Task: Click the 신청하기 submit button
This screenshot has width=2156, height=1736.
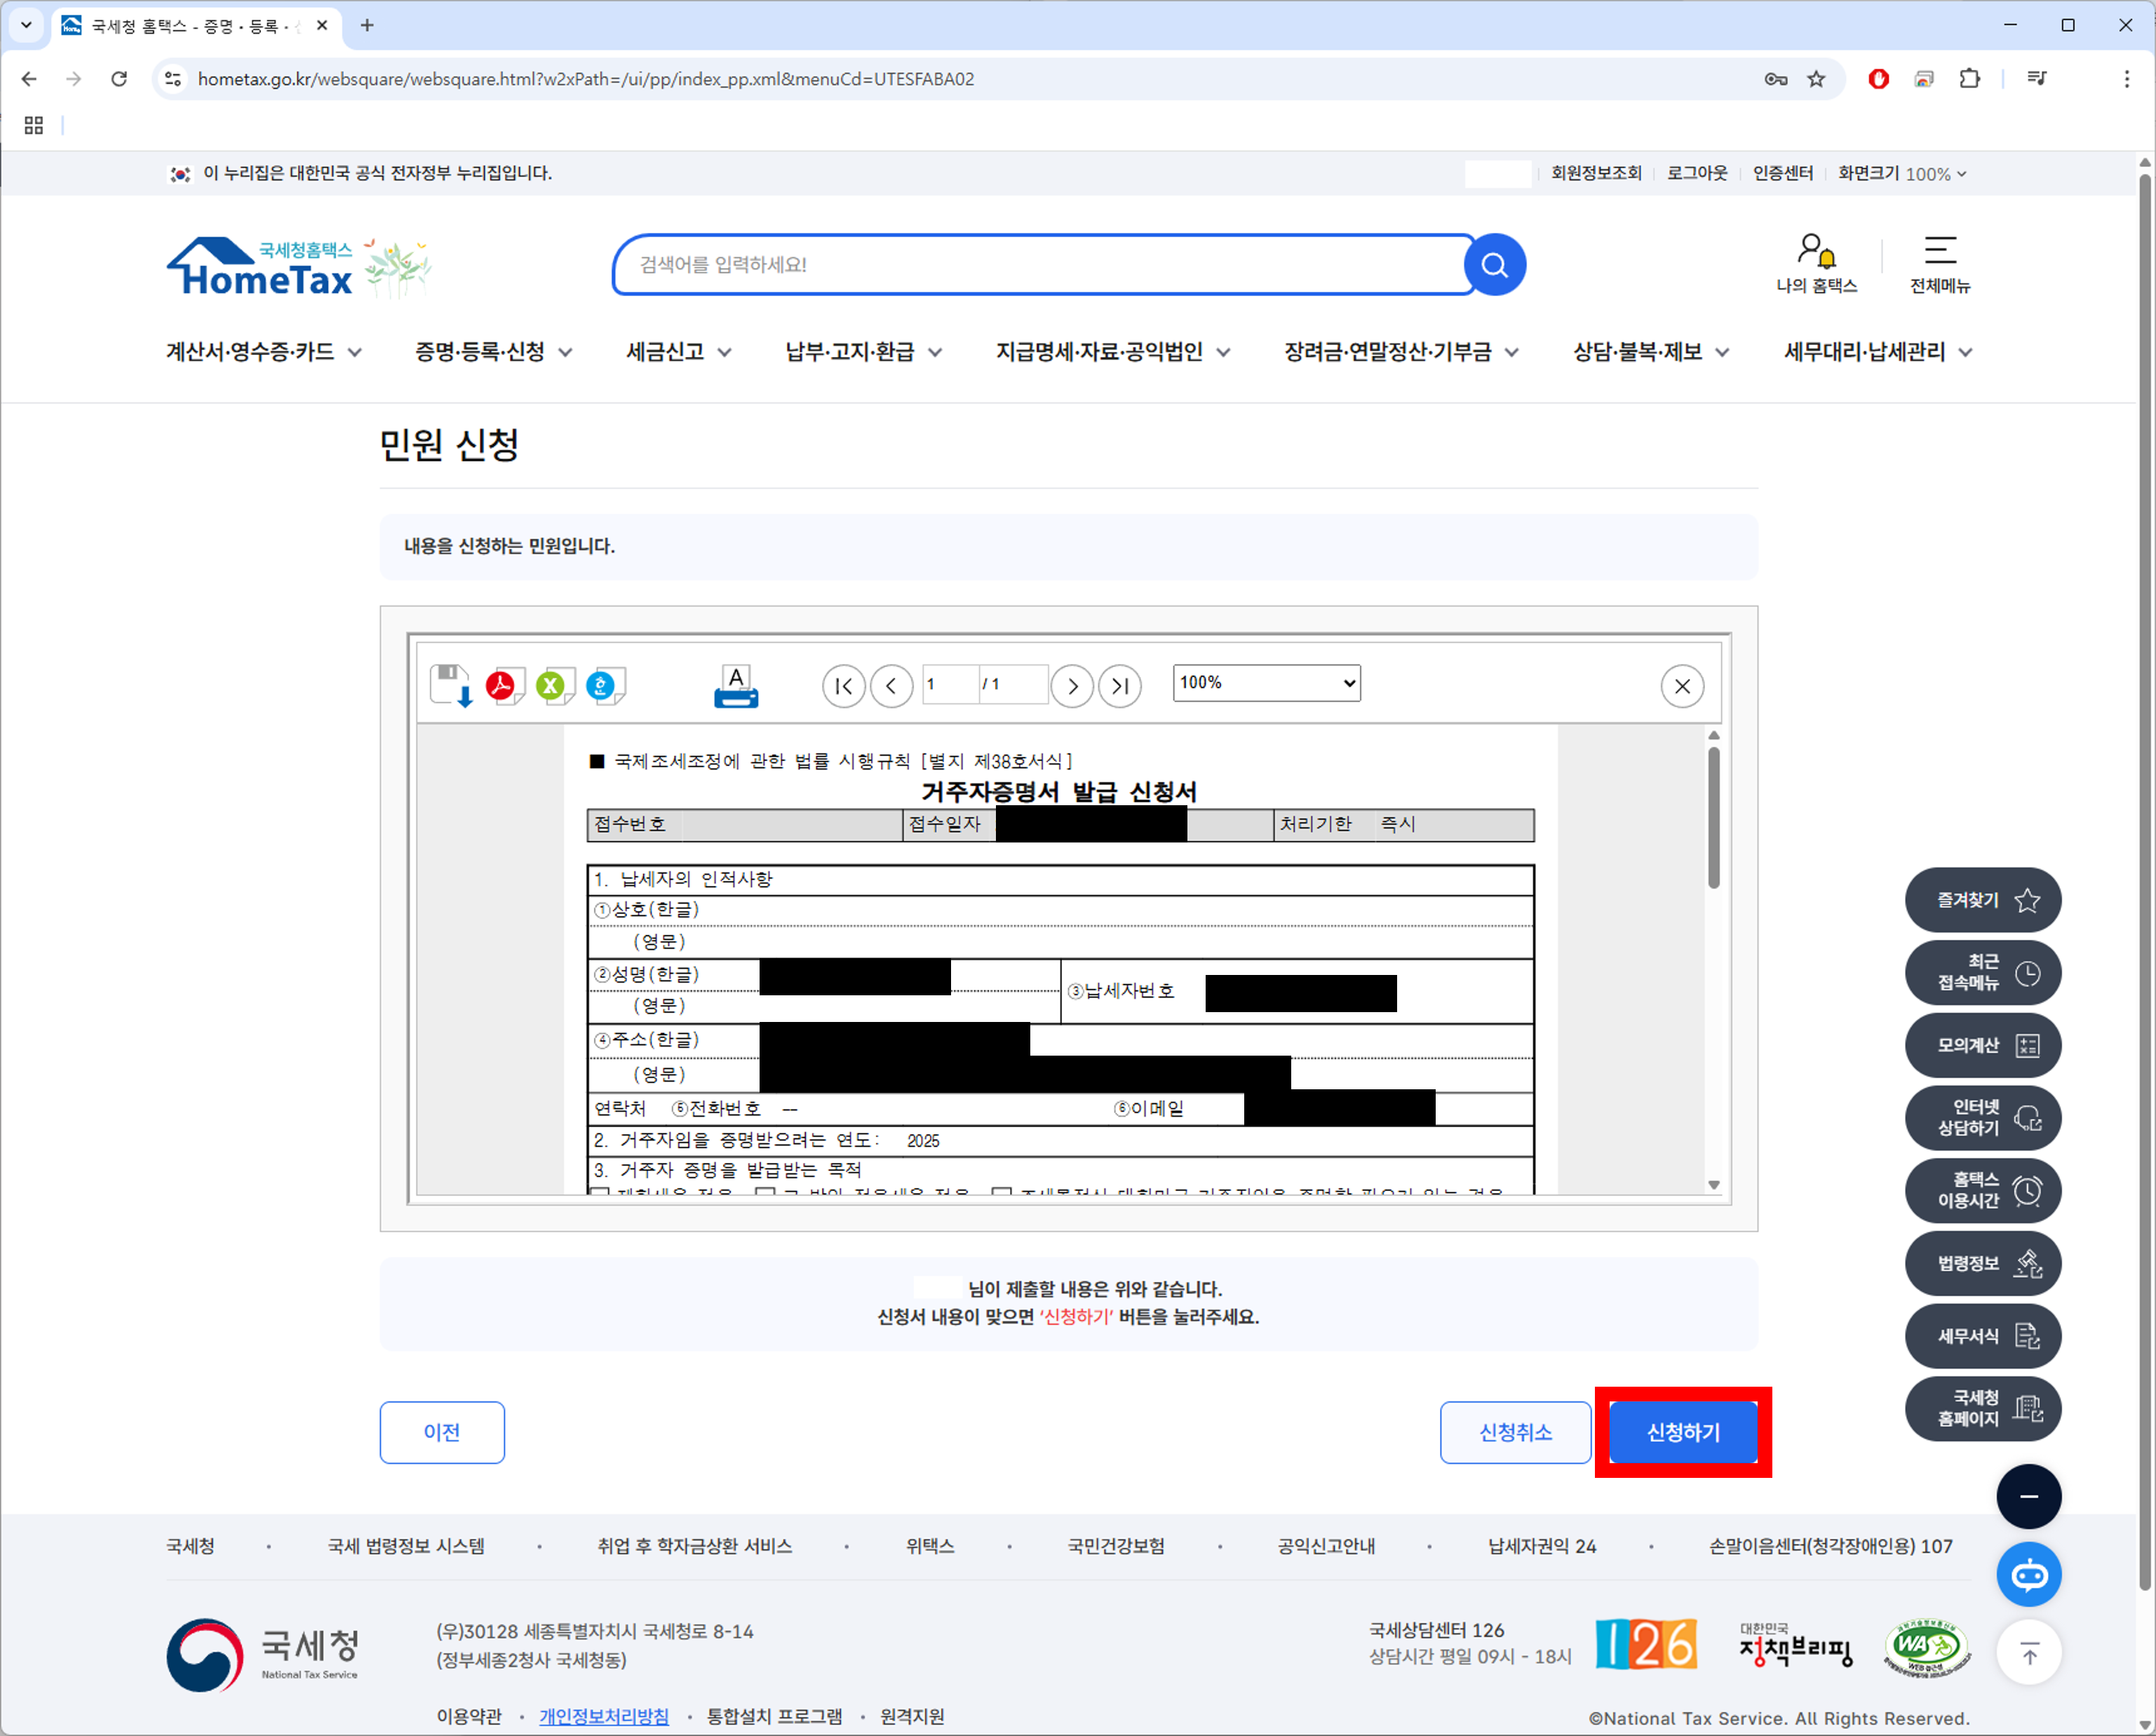Action: [1682, 1432]
